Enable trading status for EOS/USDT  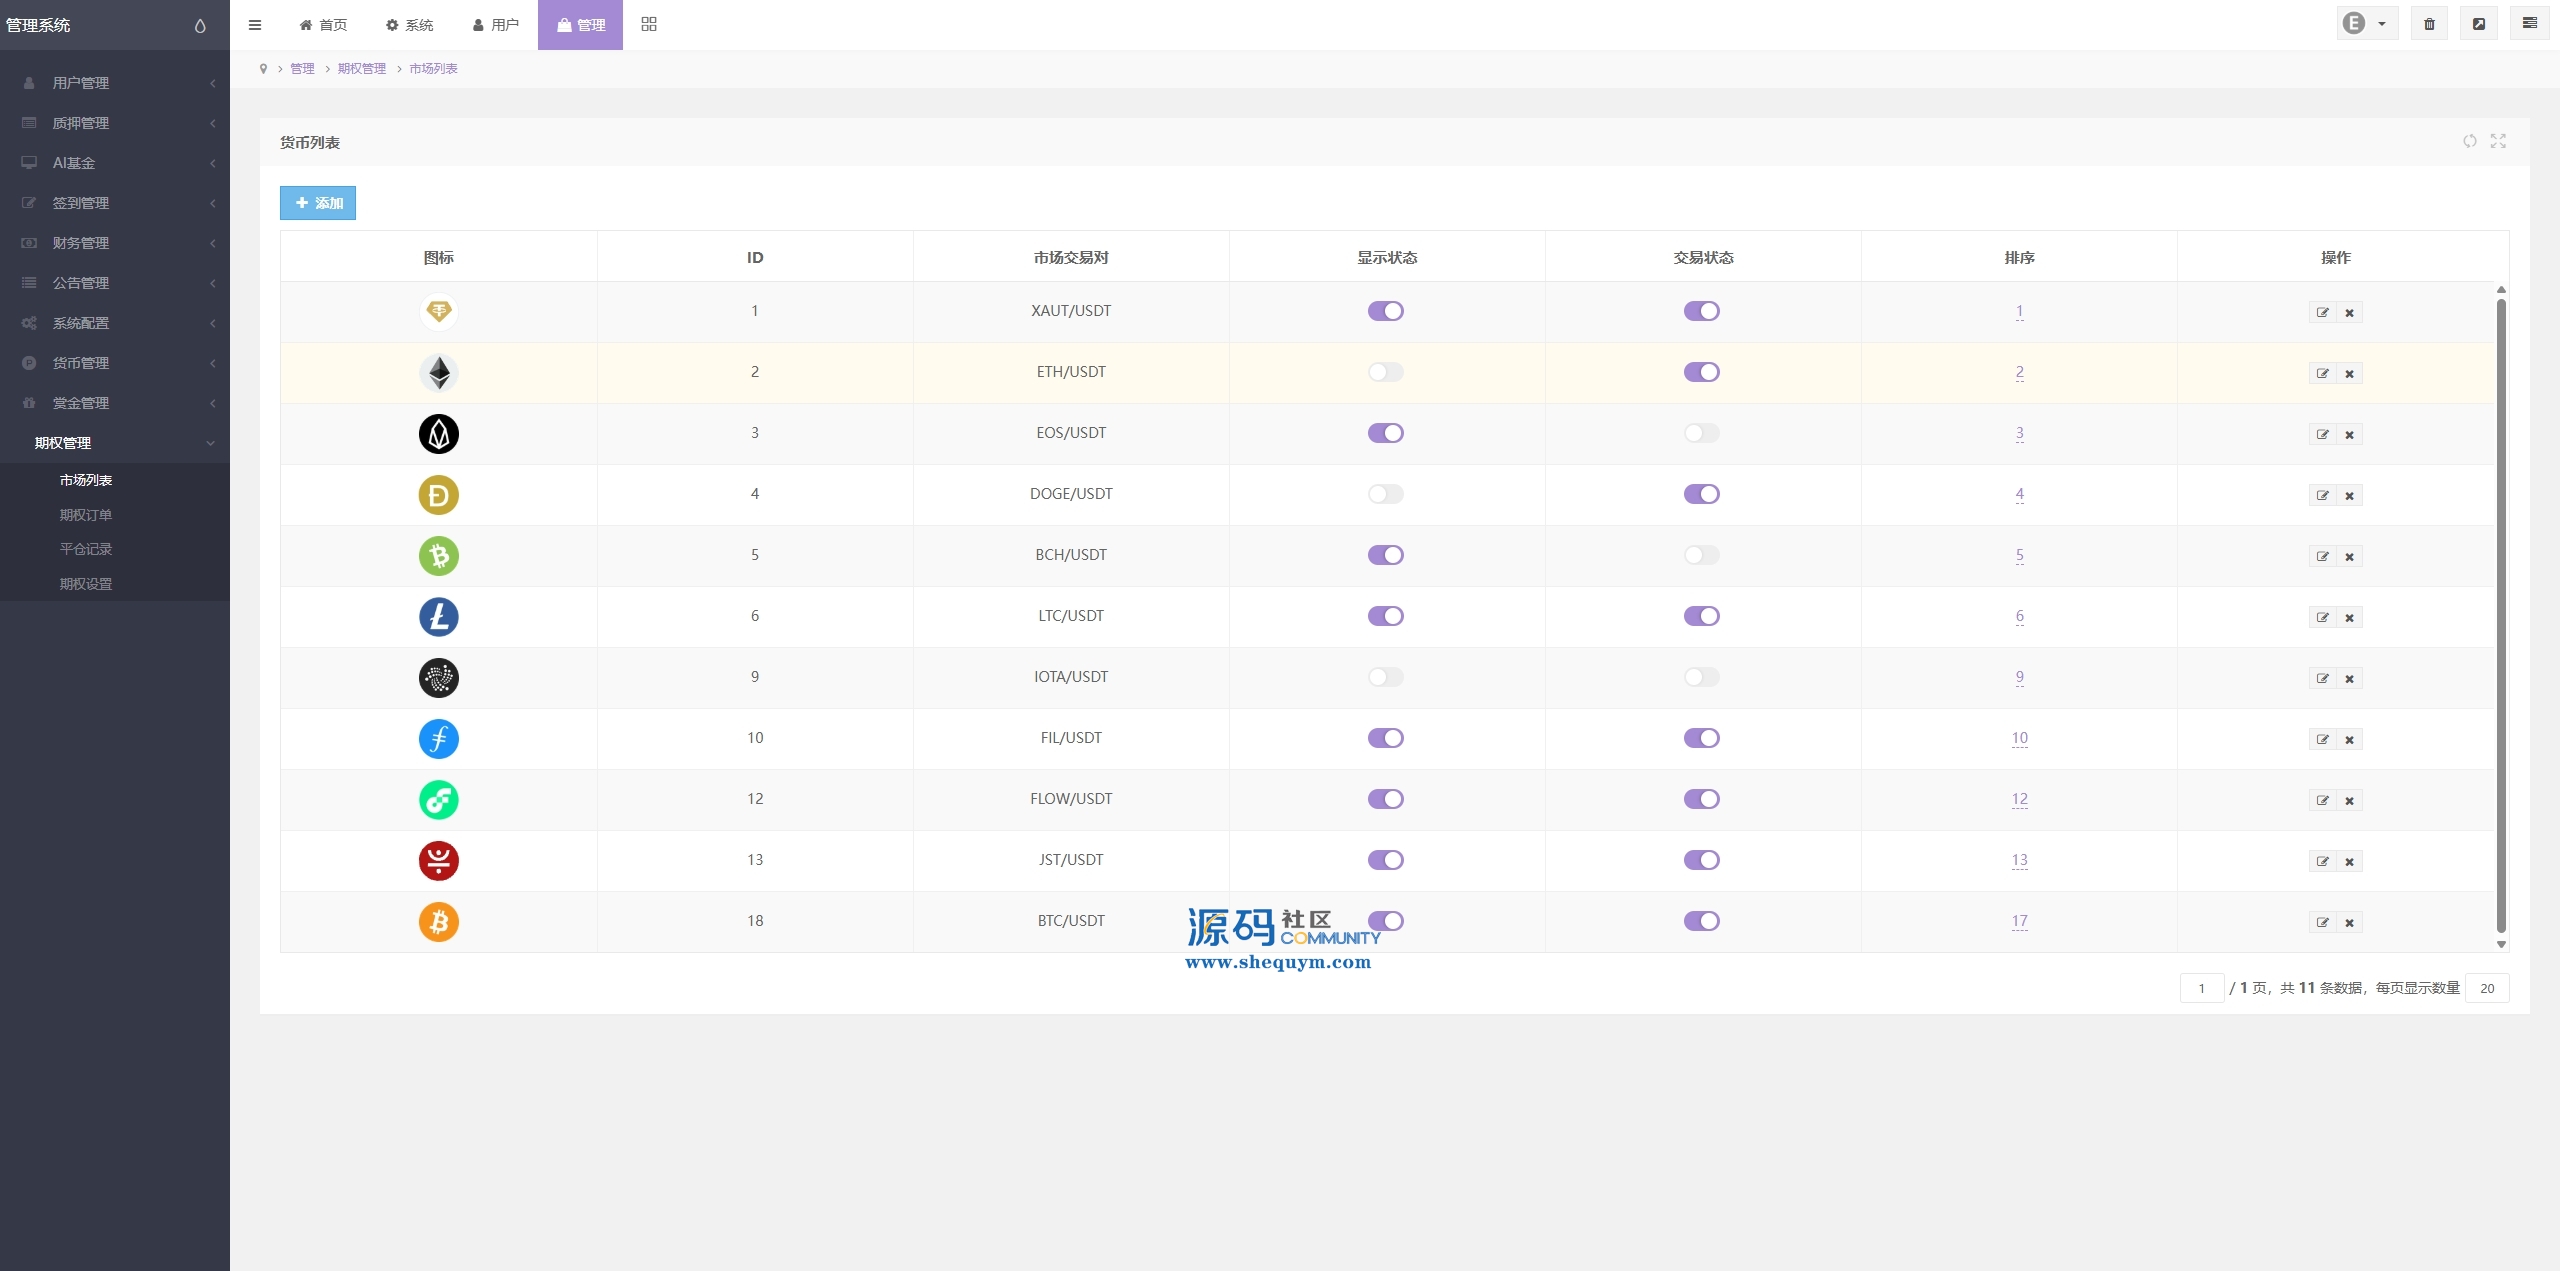pos(1701,433)
